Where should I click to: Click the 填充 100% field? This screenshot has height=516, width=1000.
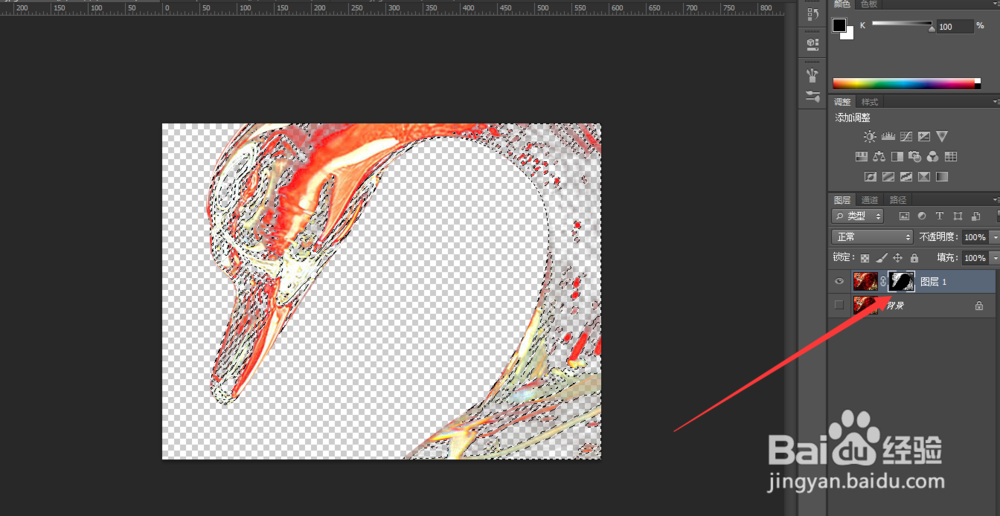pos(974,258)
